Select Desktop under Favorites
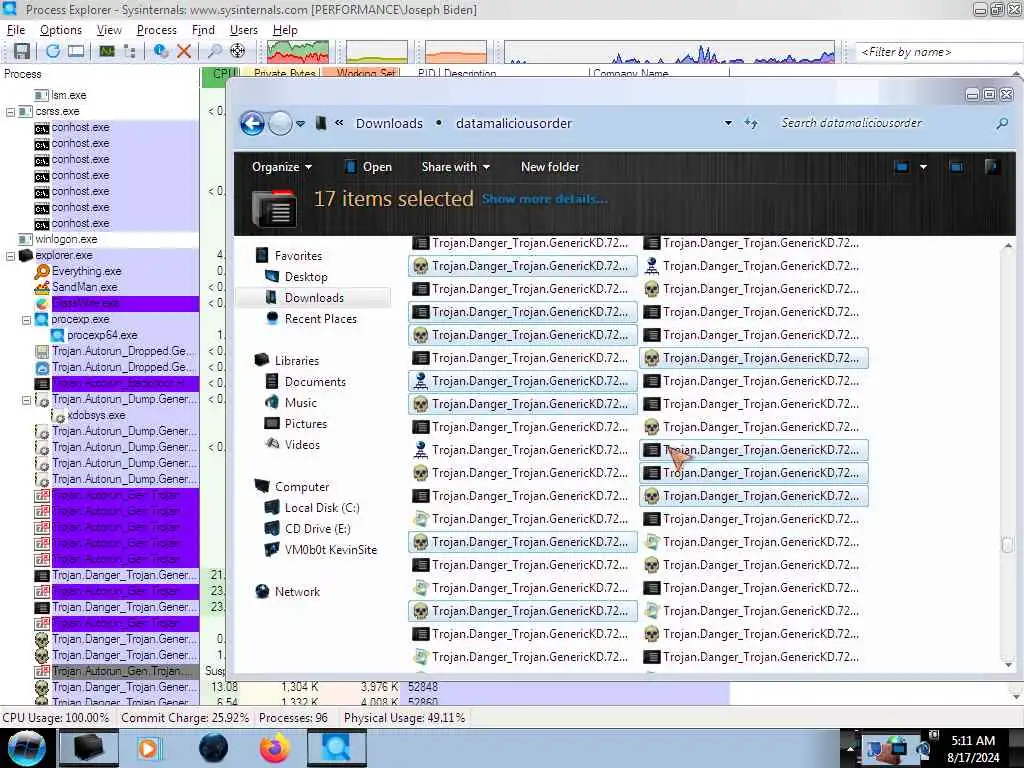 click(306, 277)
